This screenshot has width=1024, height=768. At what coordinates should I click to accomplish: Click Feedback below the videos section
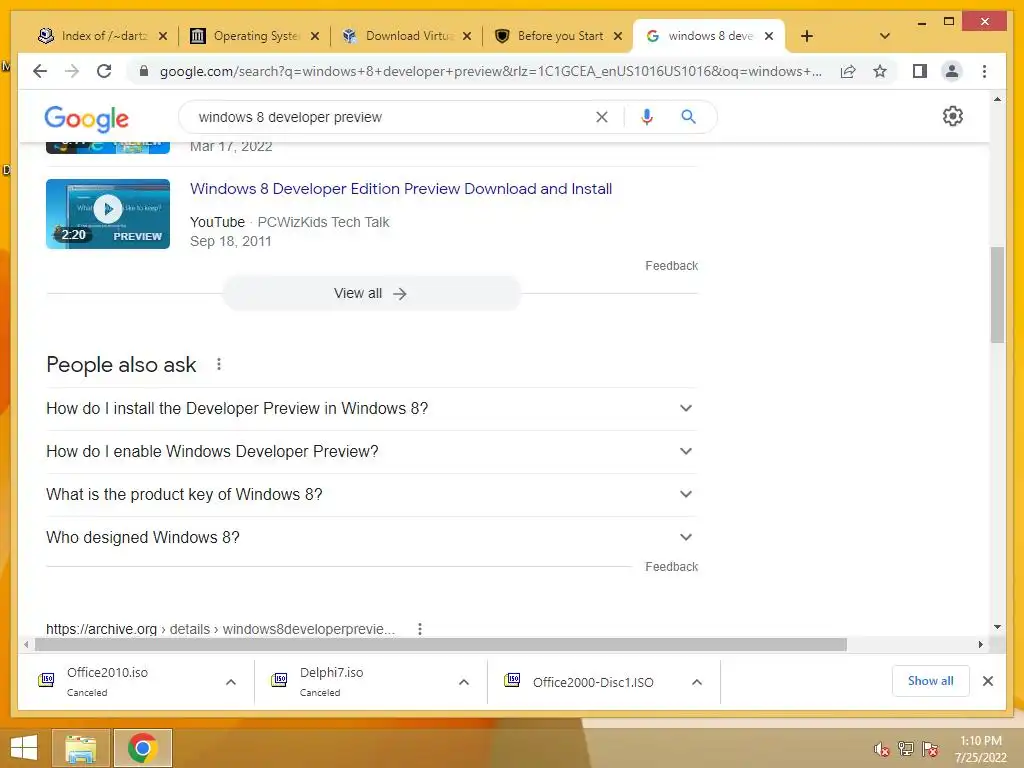(x=671, y=266)
